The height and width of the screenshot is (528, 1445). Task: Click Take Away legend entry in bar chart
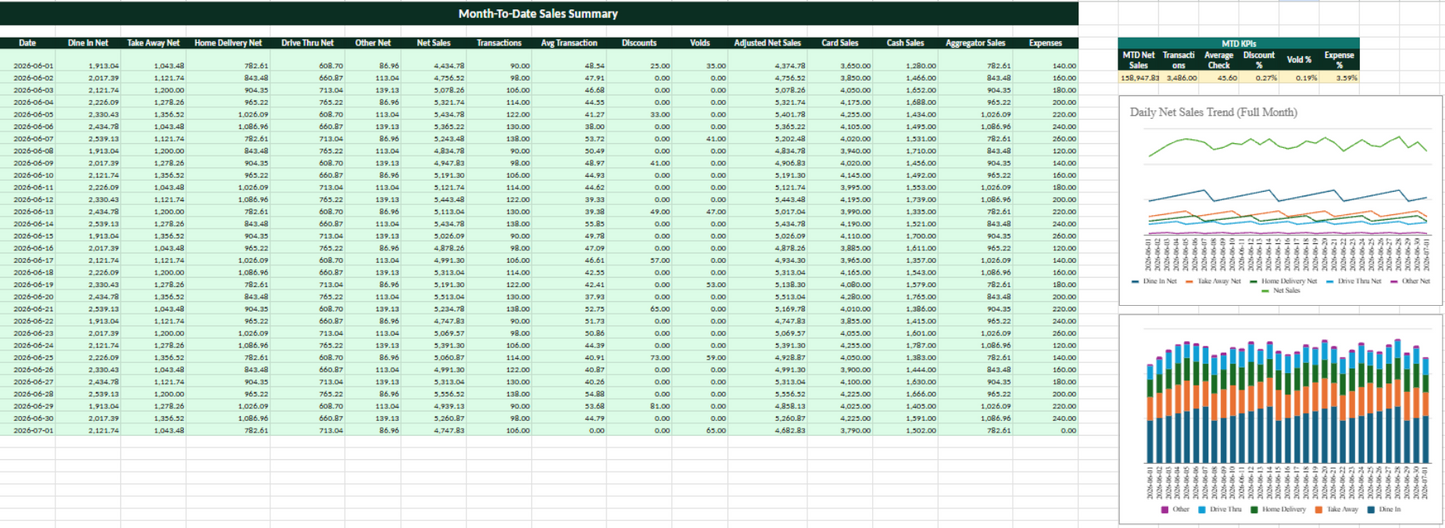point(1338,510)
